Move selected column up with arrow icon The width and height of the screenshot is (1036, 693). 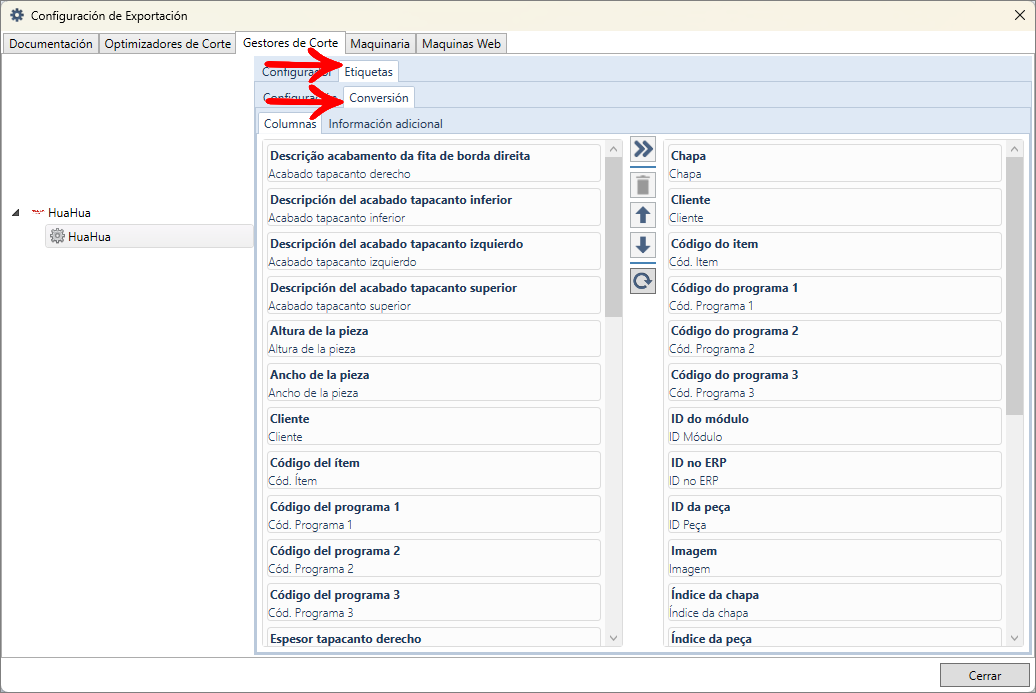tap(643, 215)
